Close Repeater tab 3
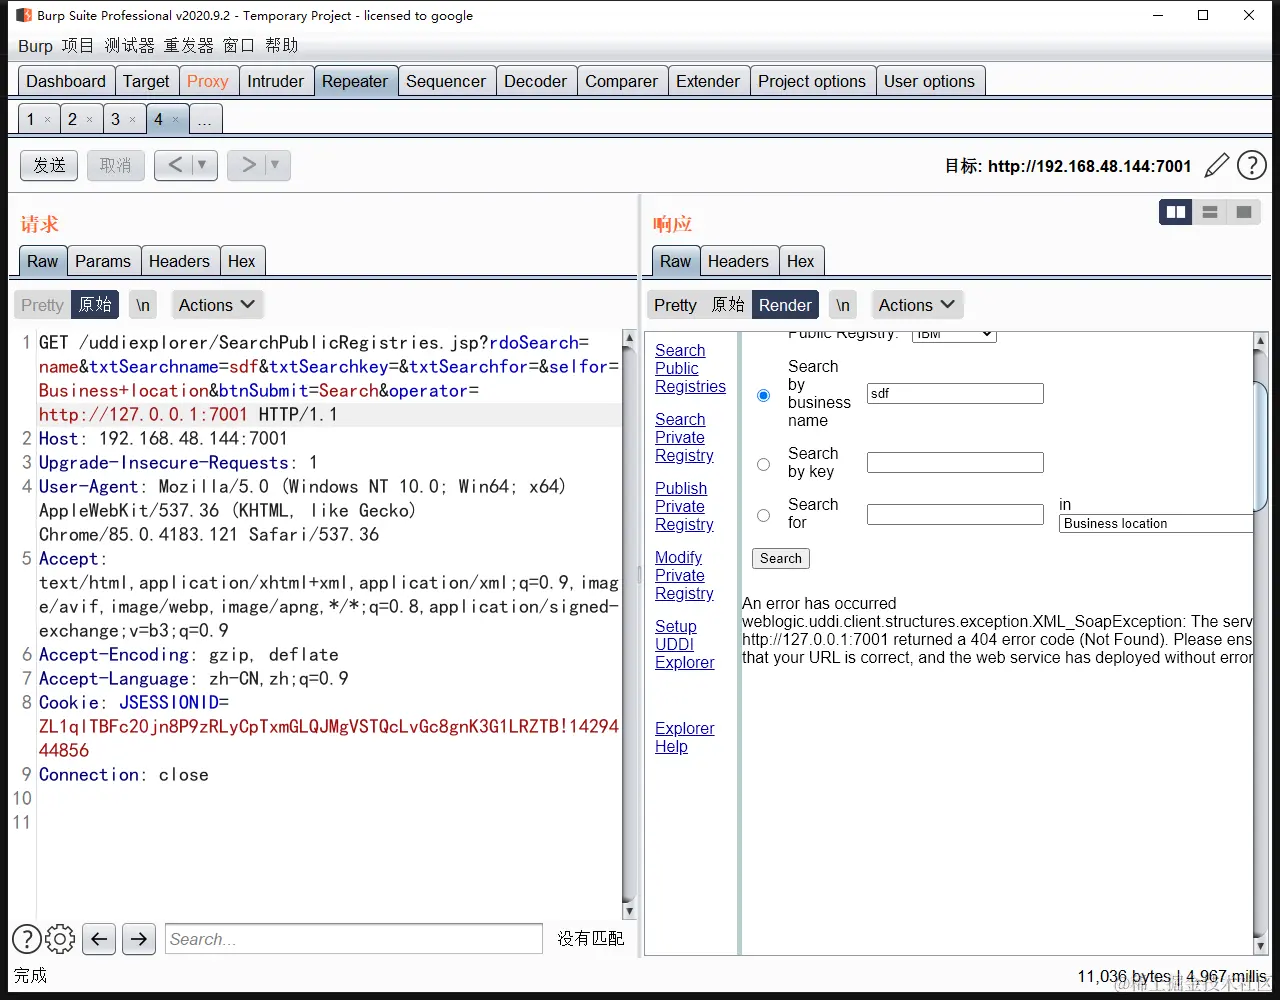Screen dimensions: 1280x1000 (132, 120)
